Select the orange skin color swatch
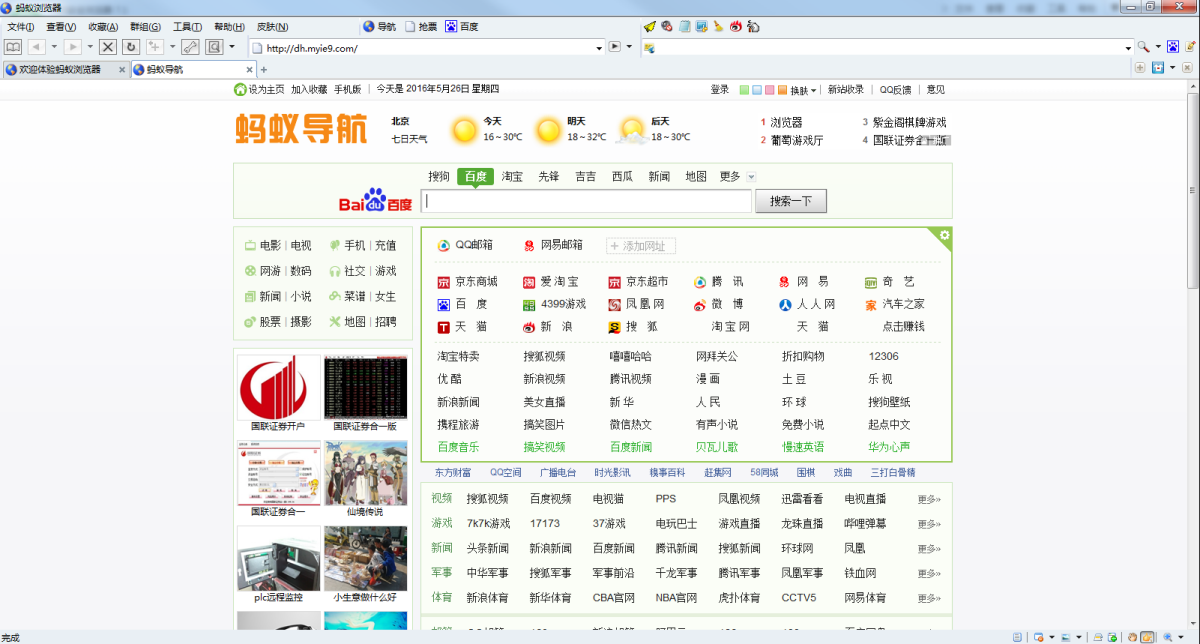The width and height of the screenshot is (1200, 644). (781, 89)
